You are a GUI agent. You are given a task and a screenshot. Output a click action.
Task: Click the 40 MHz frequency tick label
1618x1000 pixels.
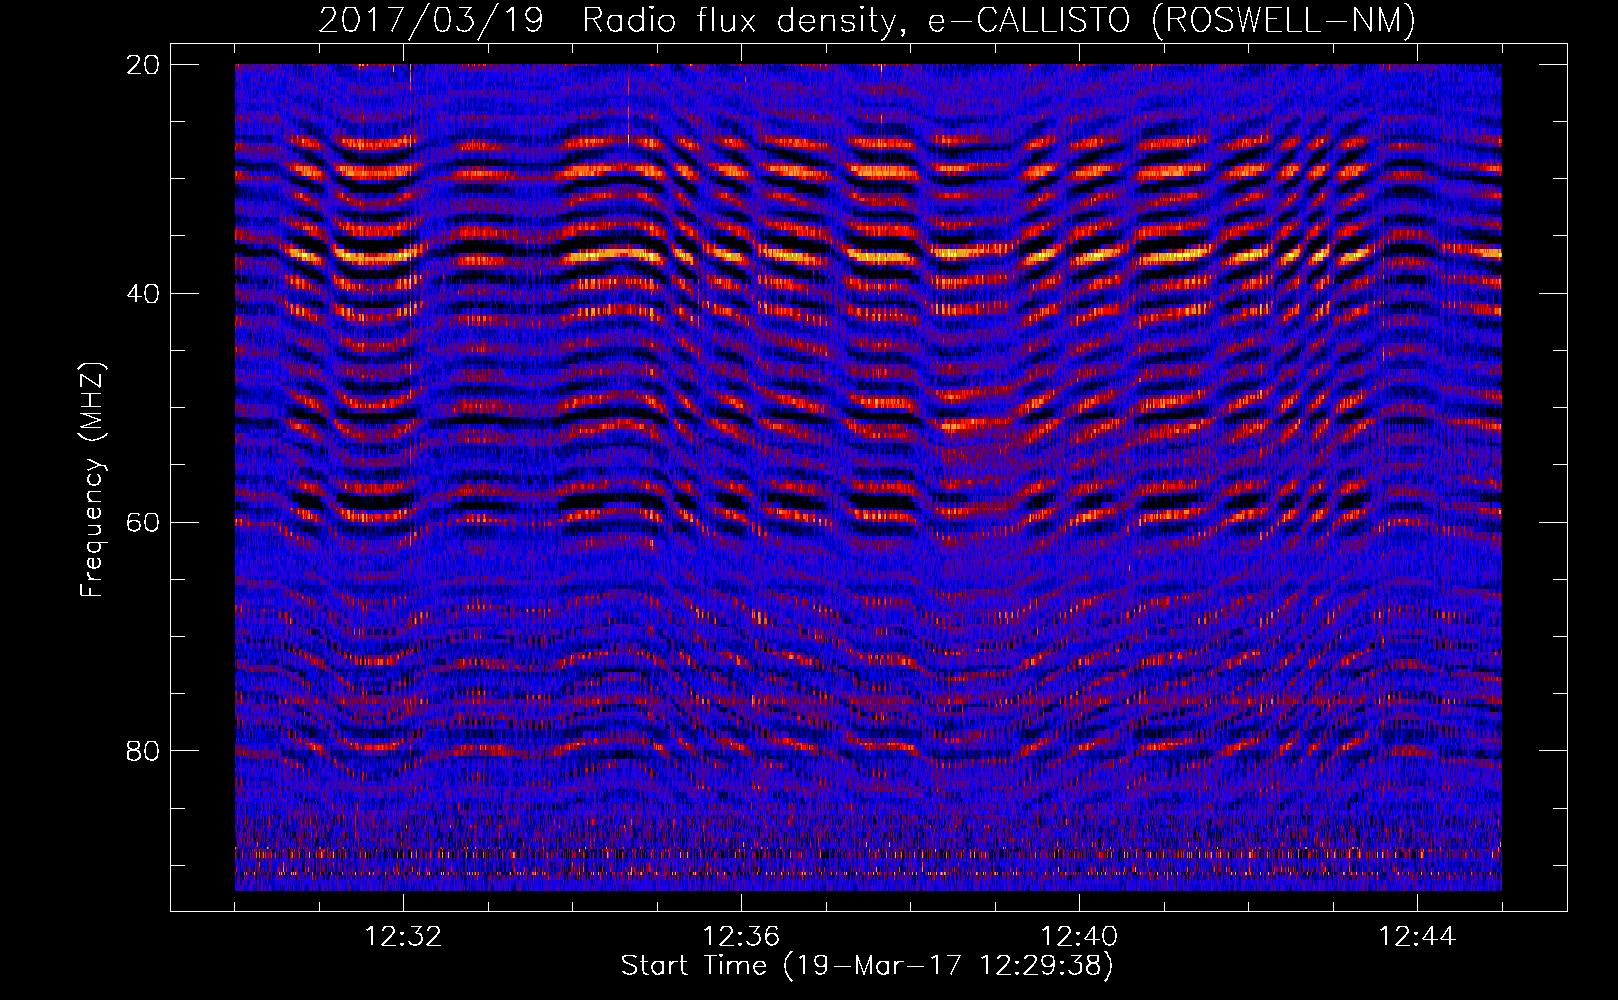(x=143, y=294)
